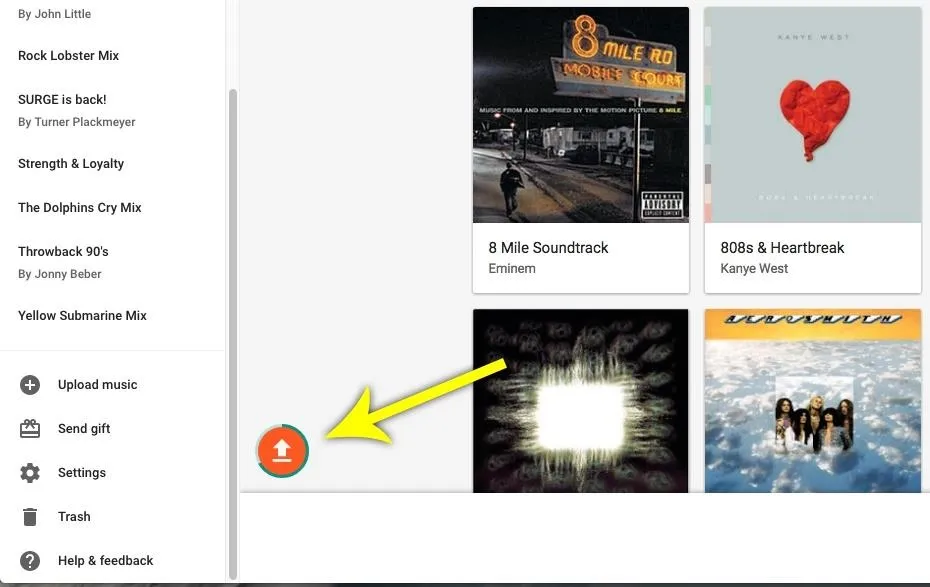930x587 pixels.
Task: Open the Yellow Submarine Mix playlist
Action: (x=82, y=315)
